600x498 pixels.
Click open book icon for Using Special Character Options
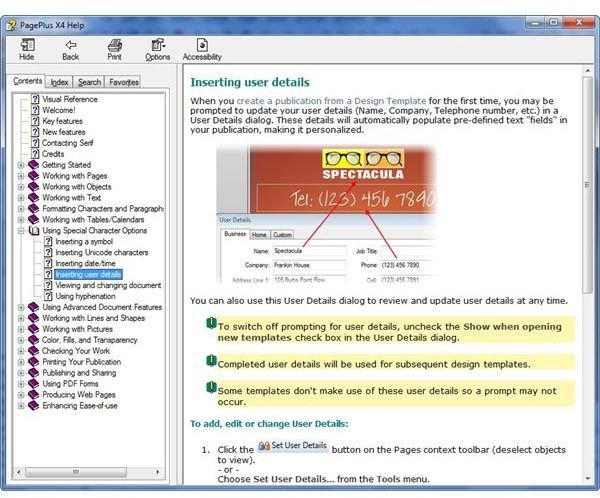pyautogui.click(x=34, y=230)
